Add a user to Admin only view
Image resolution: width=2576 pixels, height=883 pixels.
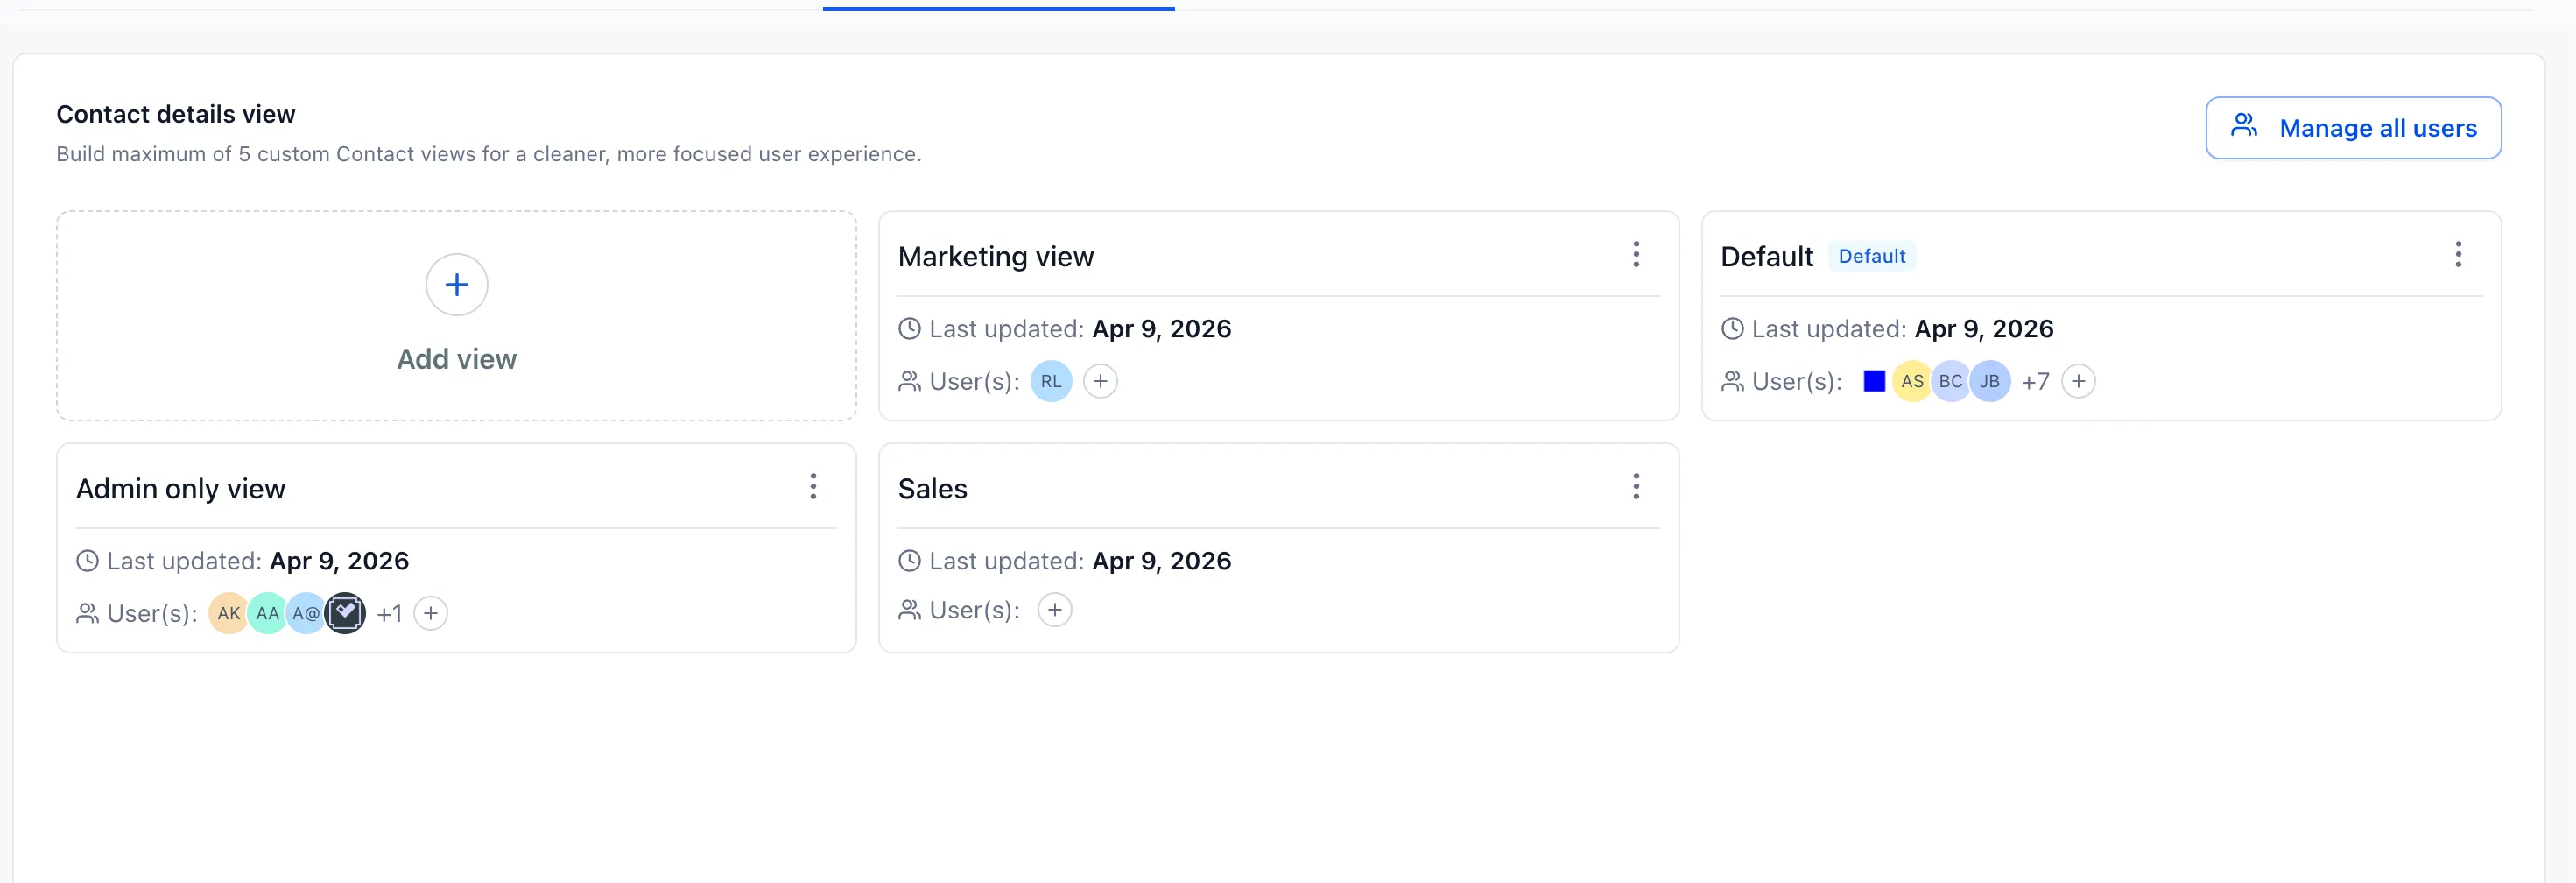[x=430, y=613]
